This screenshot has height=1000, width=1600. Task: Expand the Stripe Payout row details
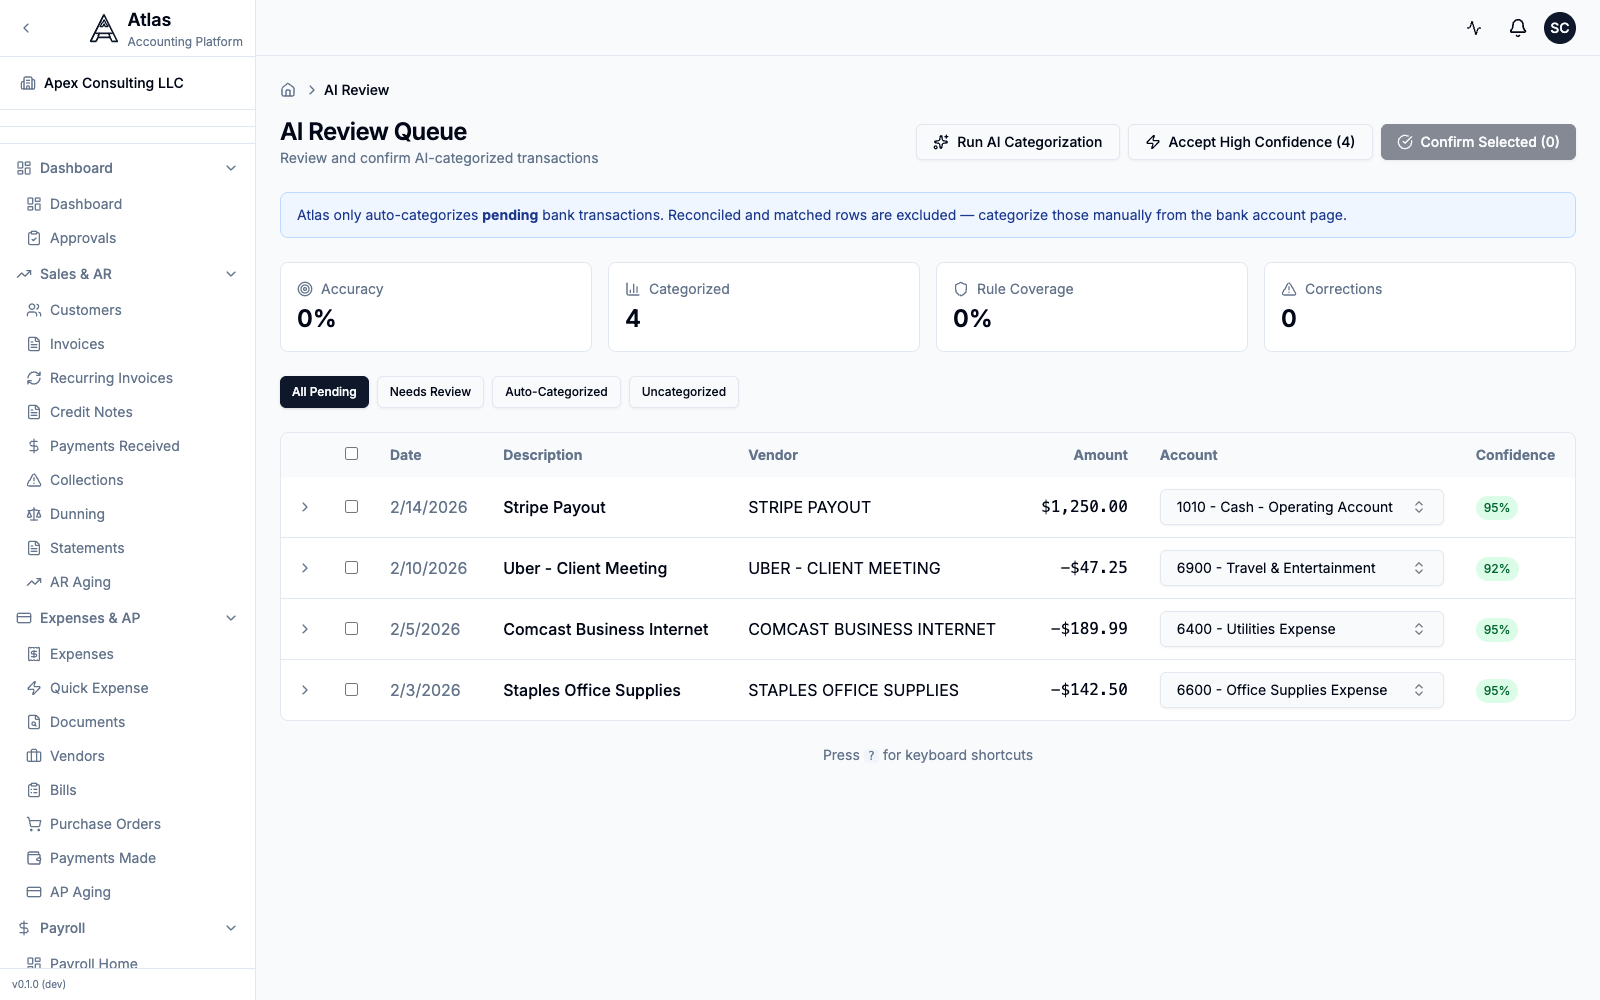(x=305, y=507)
